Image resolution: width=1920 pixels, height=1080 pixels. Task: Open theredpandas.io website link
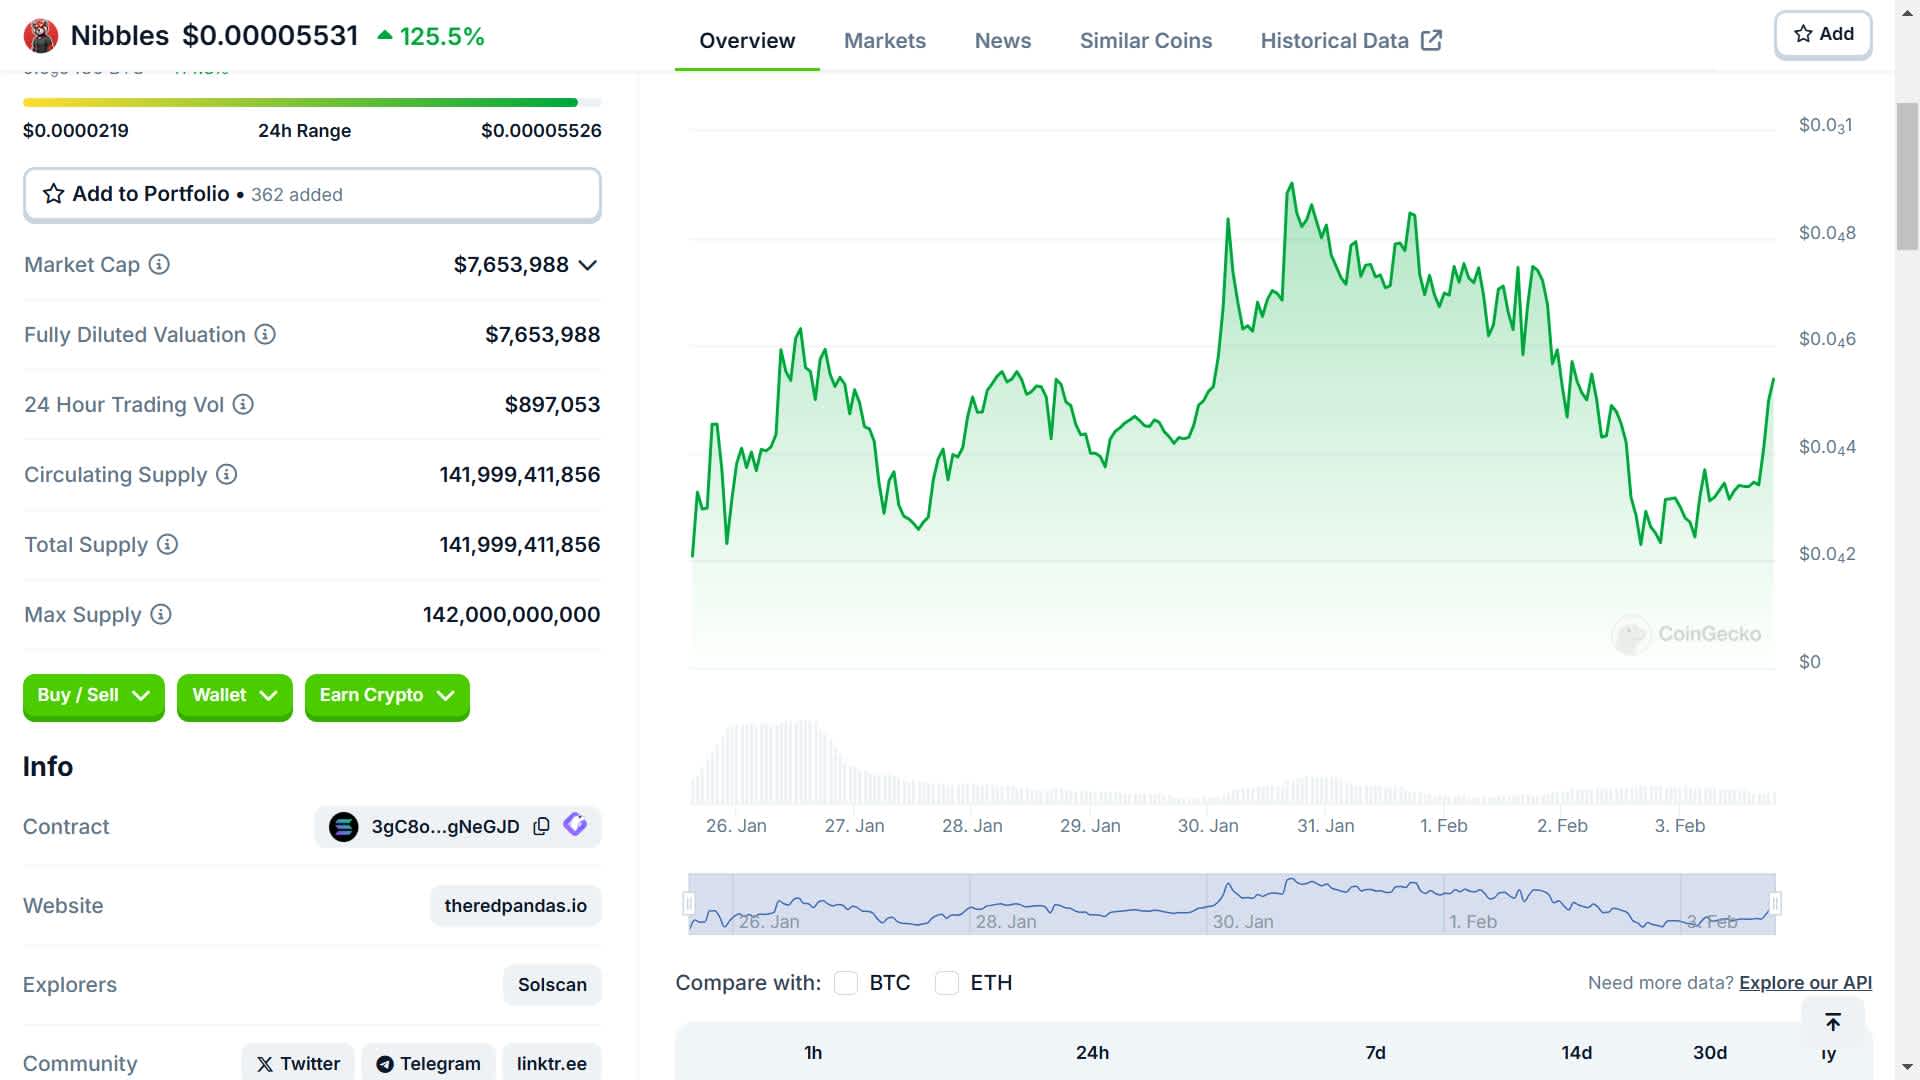[x=515, y=906]
